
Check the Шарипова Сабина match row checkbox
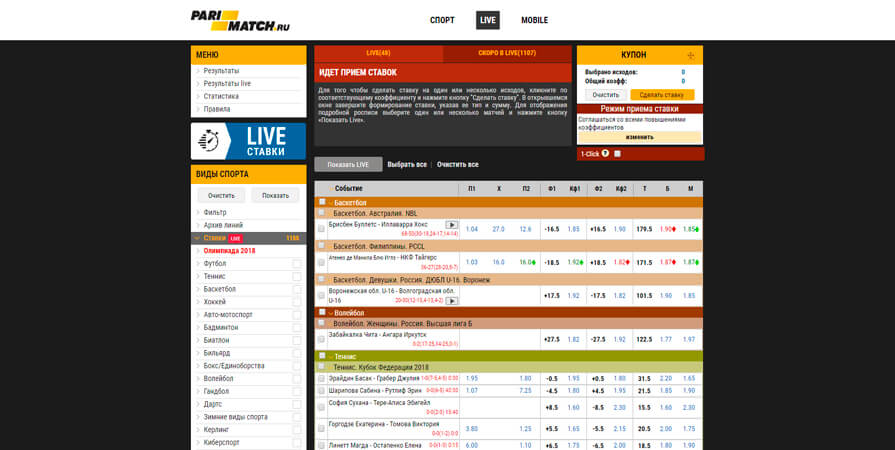[321, 391]
